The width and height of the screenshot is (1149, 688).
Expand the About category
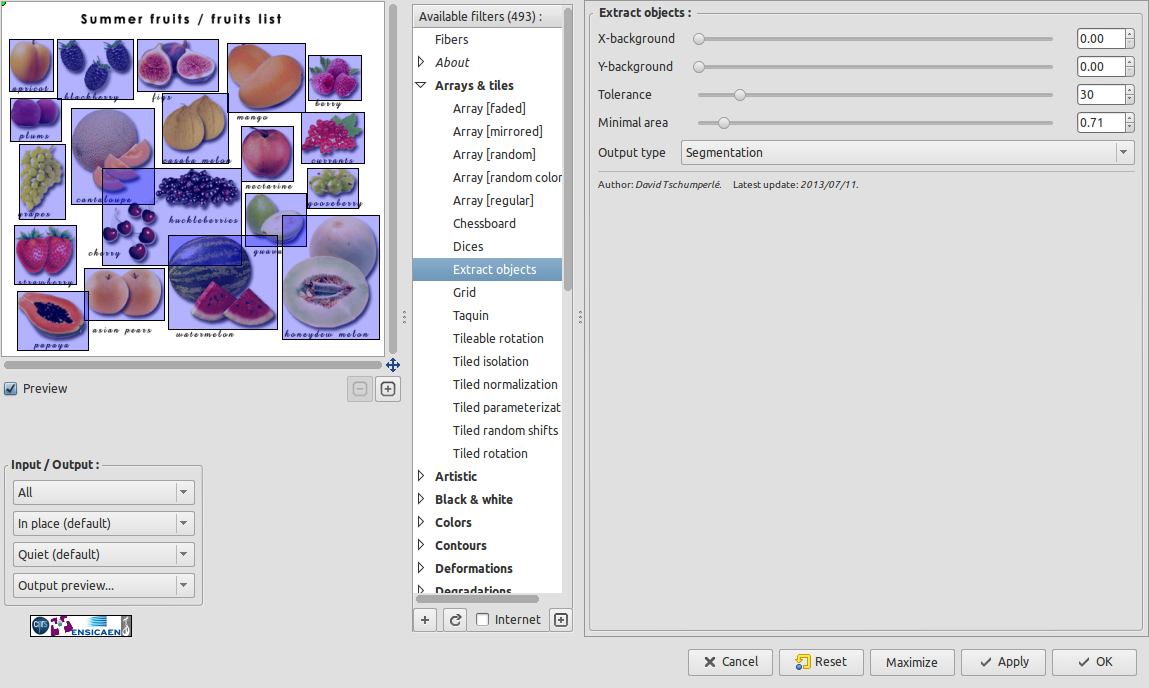pos(421,62)
